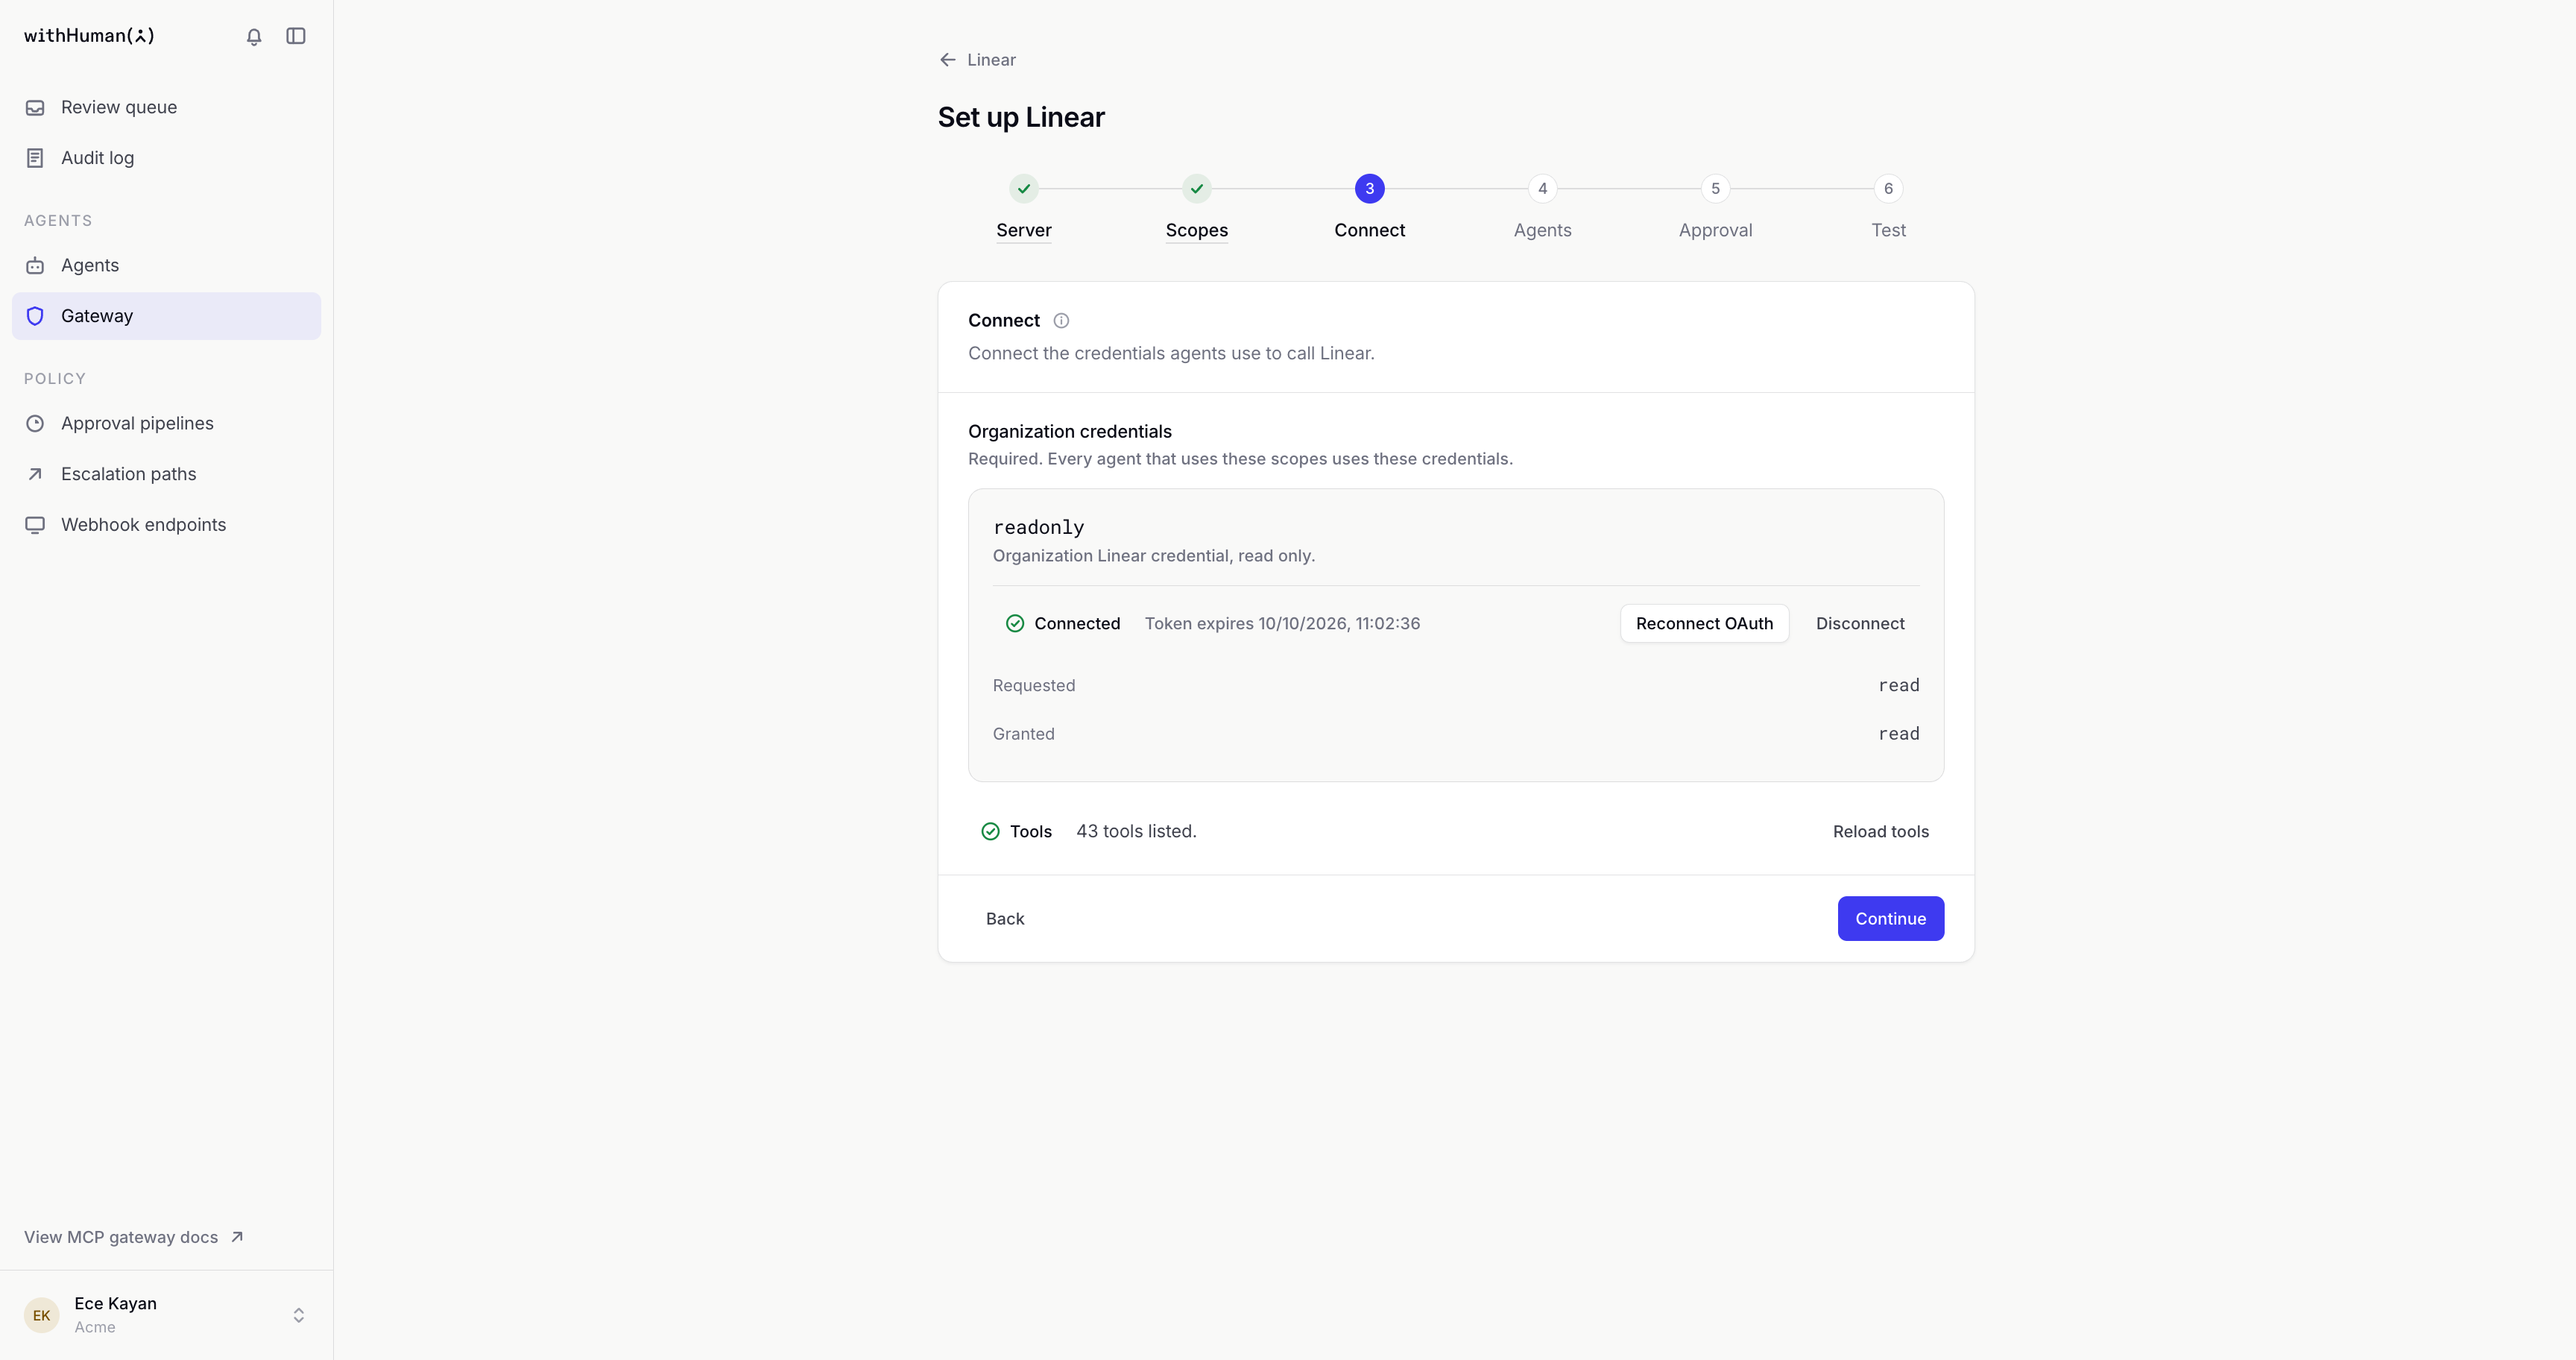This screenshot has width=2576, height=1360.
Task: Click Disconnect for readonly credential
Action: click(1860, 624)
